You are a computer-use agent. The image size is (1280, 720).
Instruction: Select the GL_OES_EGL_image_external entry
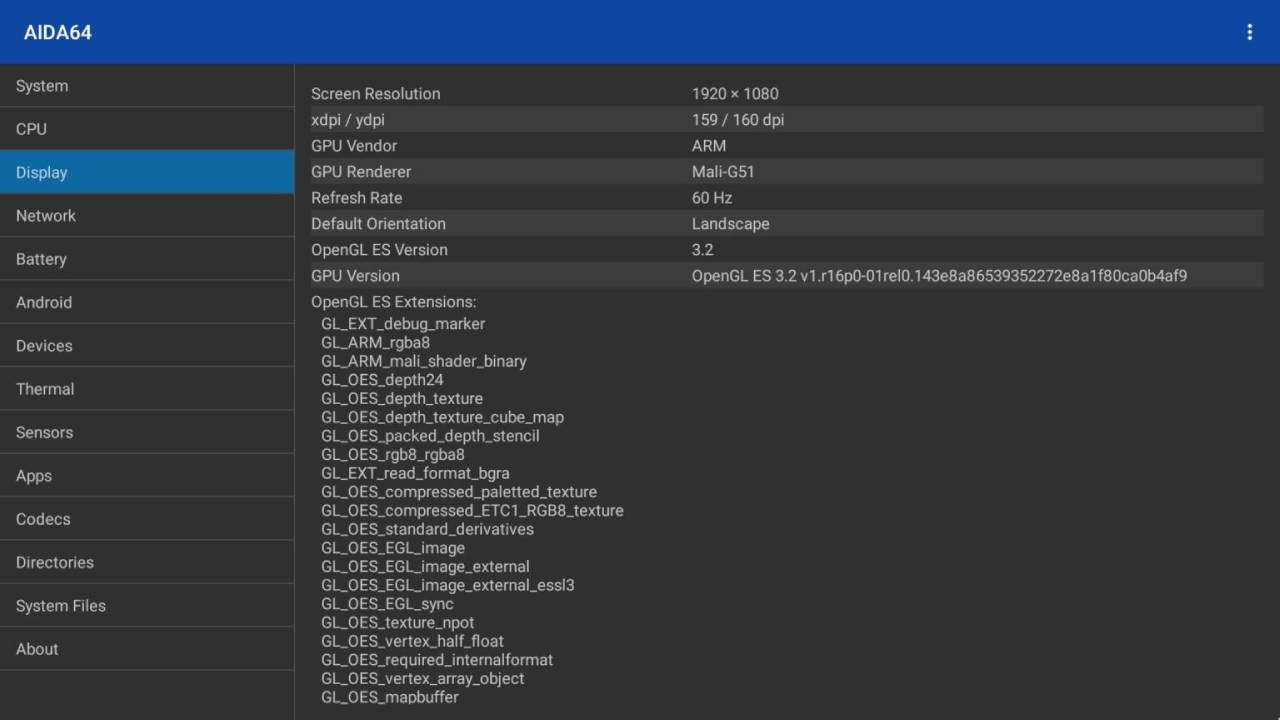(x=425, y=566)
